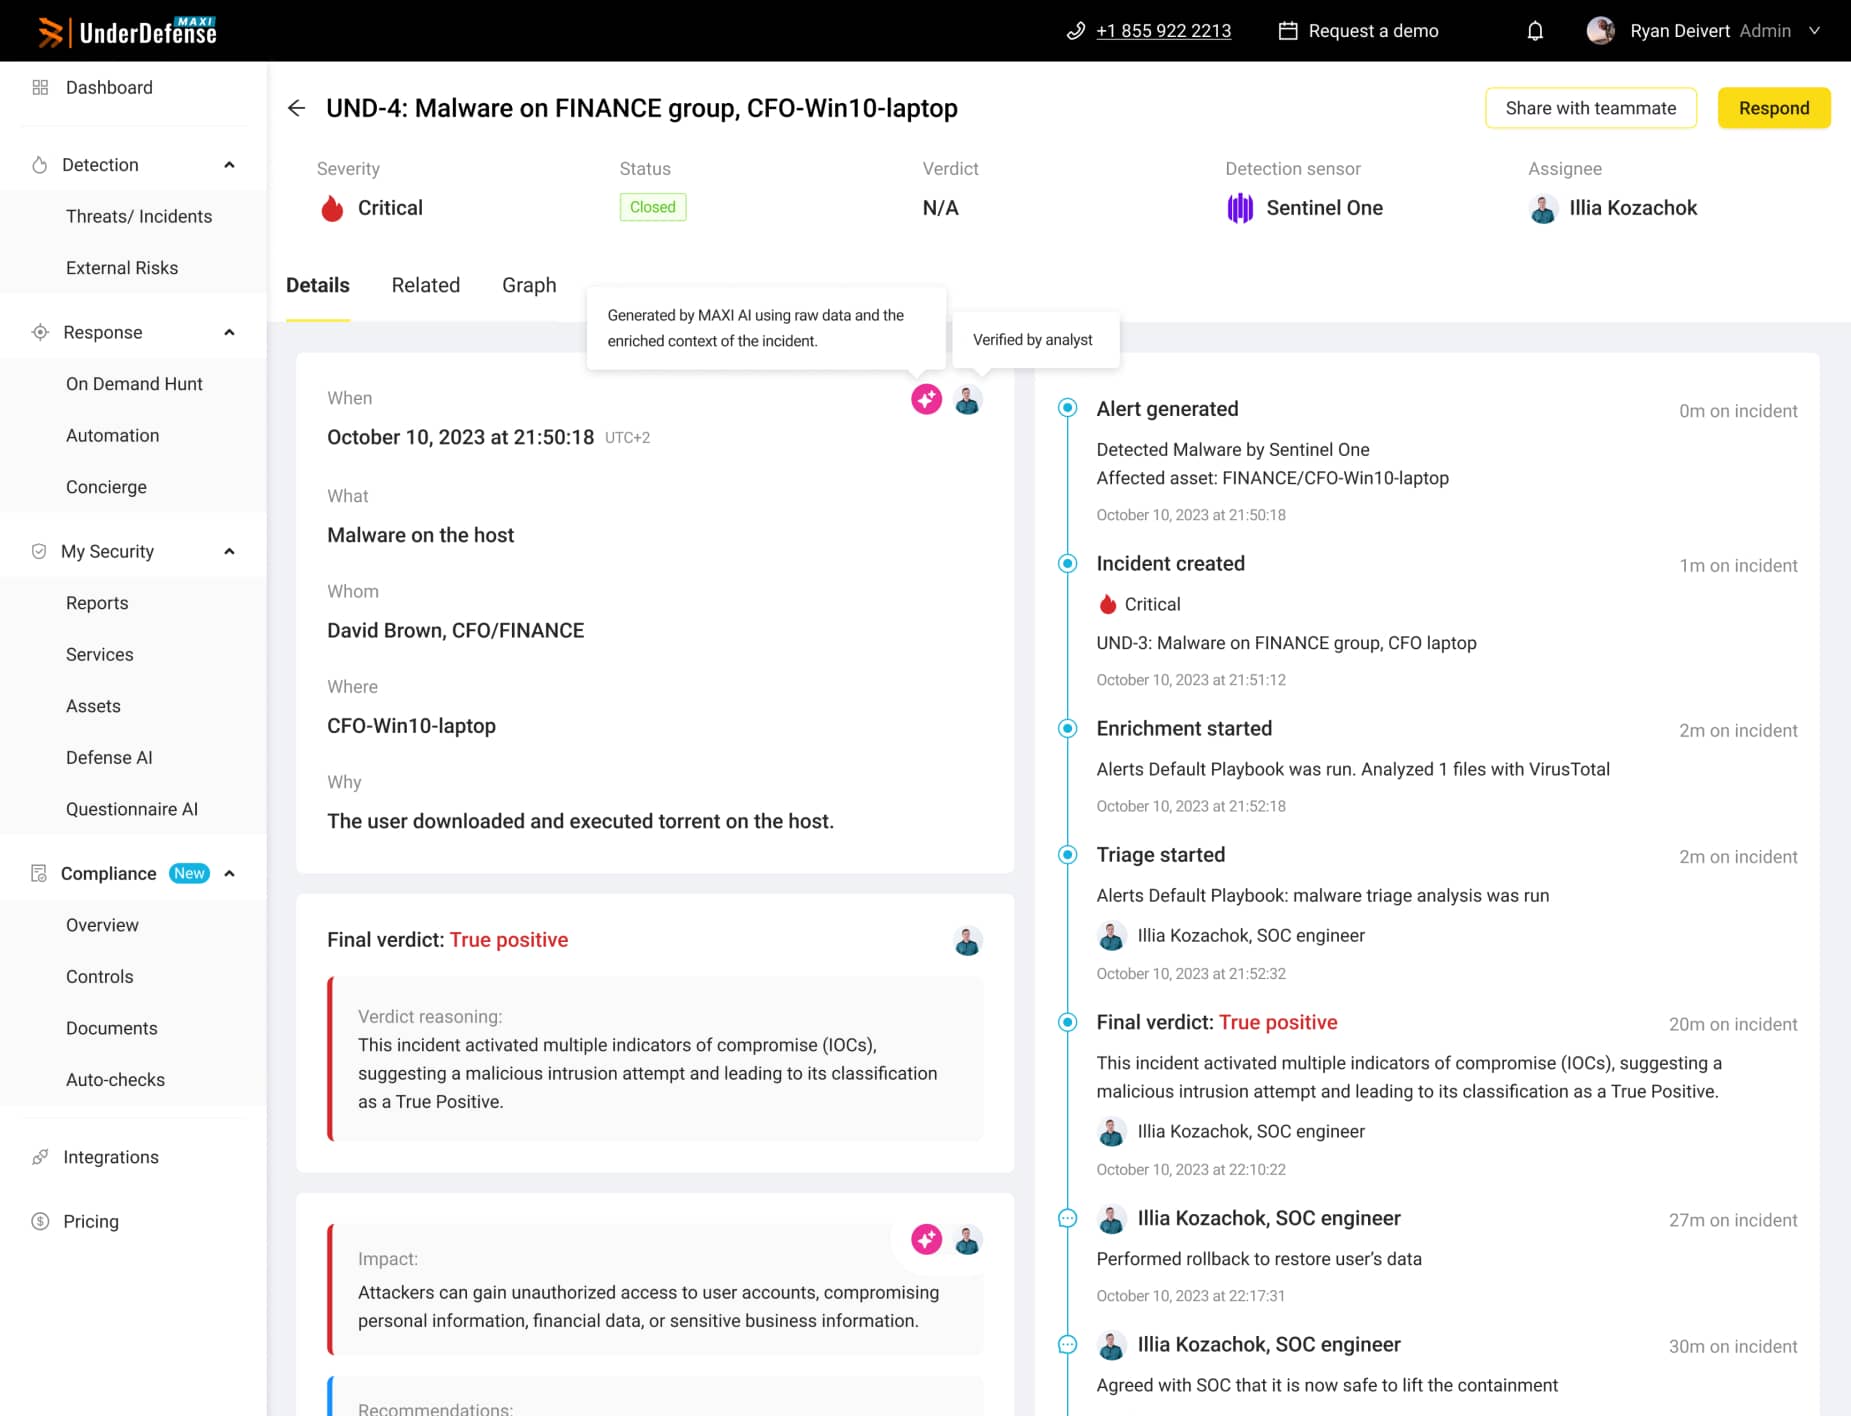Screen dimensions: 1851x1416
Task: Click the Dashboard grid icon
Action: [40, 87]
